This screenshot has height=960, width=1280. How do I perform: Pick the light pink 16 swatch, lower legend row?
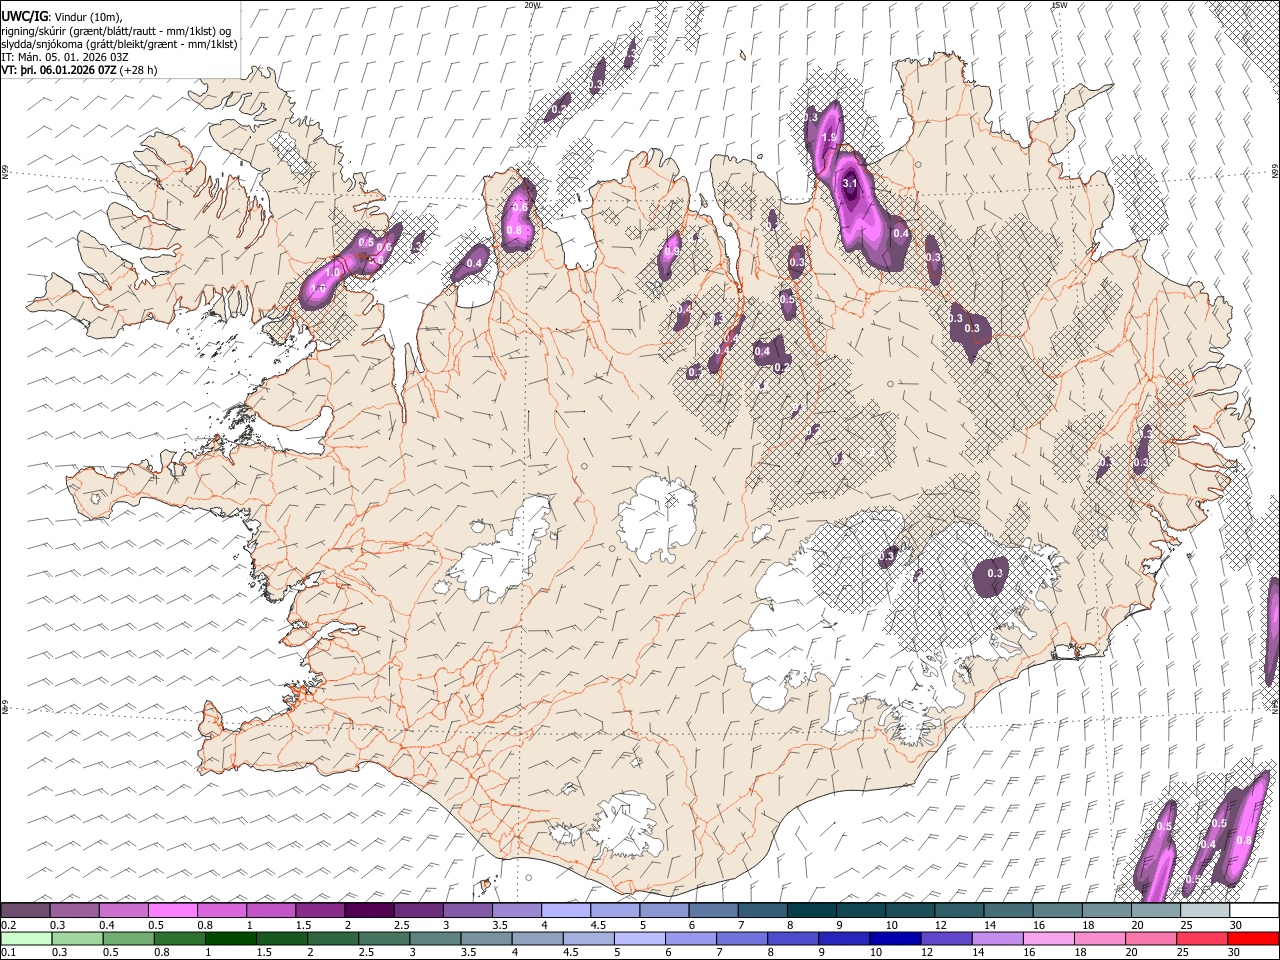pos(1048,938)
